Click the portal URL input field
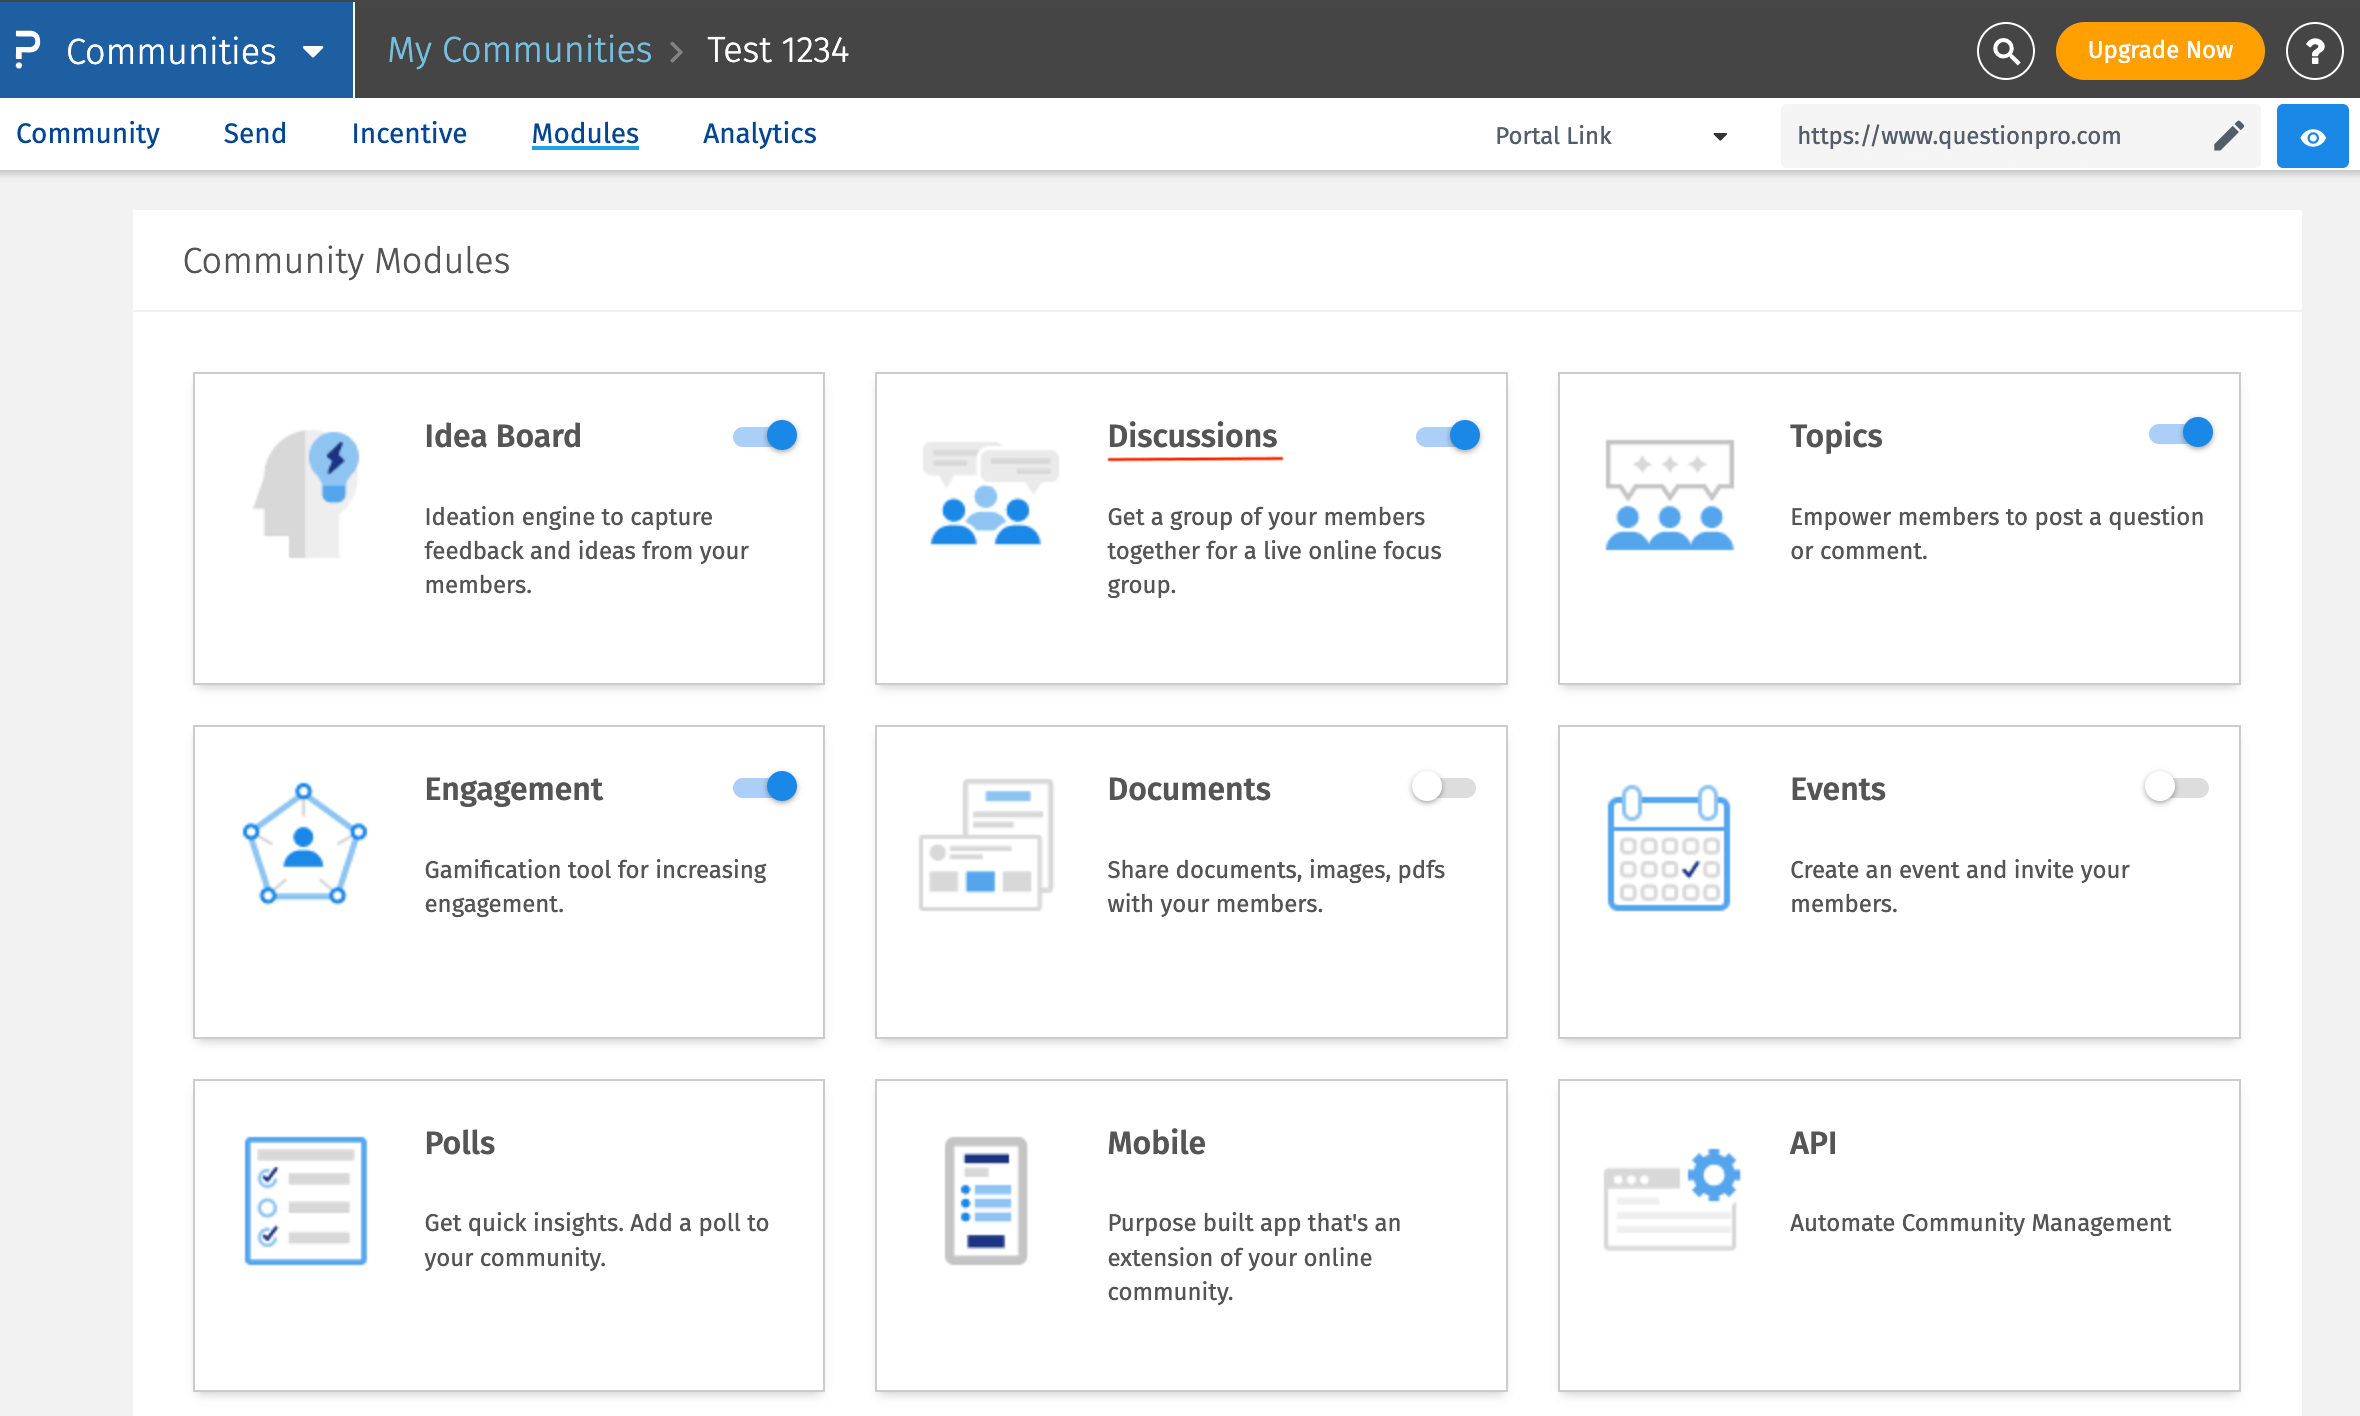Viewport: 2360px width, 1416px height. [x=1990, y=136]
